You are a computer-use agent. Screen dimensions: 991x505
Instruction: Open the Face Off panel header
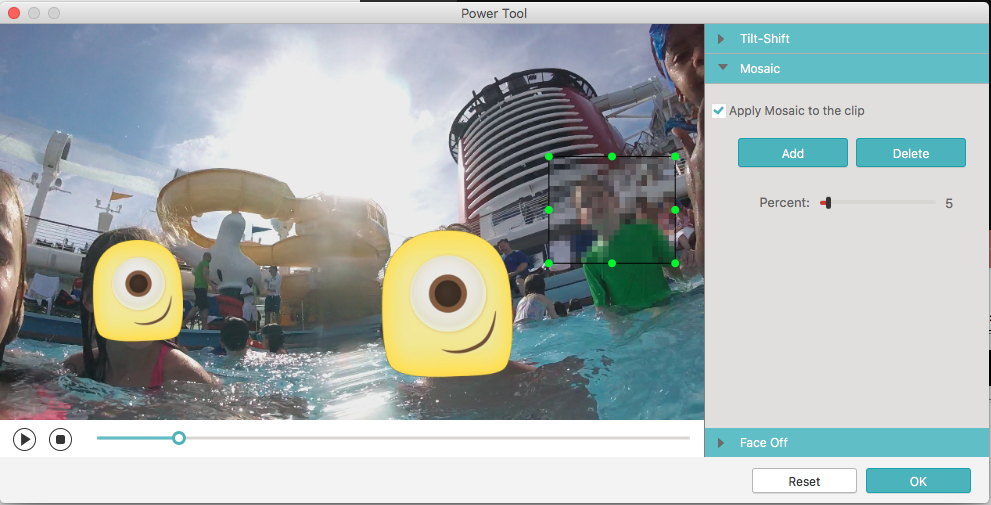click(x=848, y=442)
